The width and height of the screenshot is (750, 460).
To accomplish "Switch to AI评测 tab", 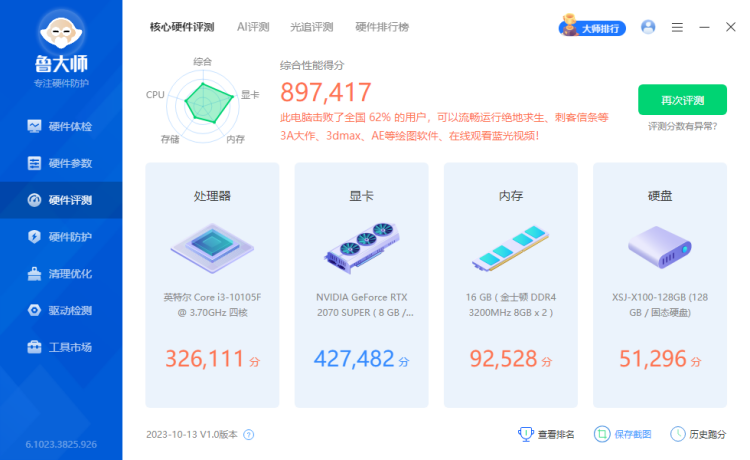I will [253, 27].
